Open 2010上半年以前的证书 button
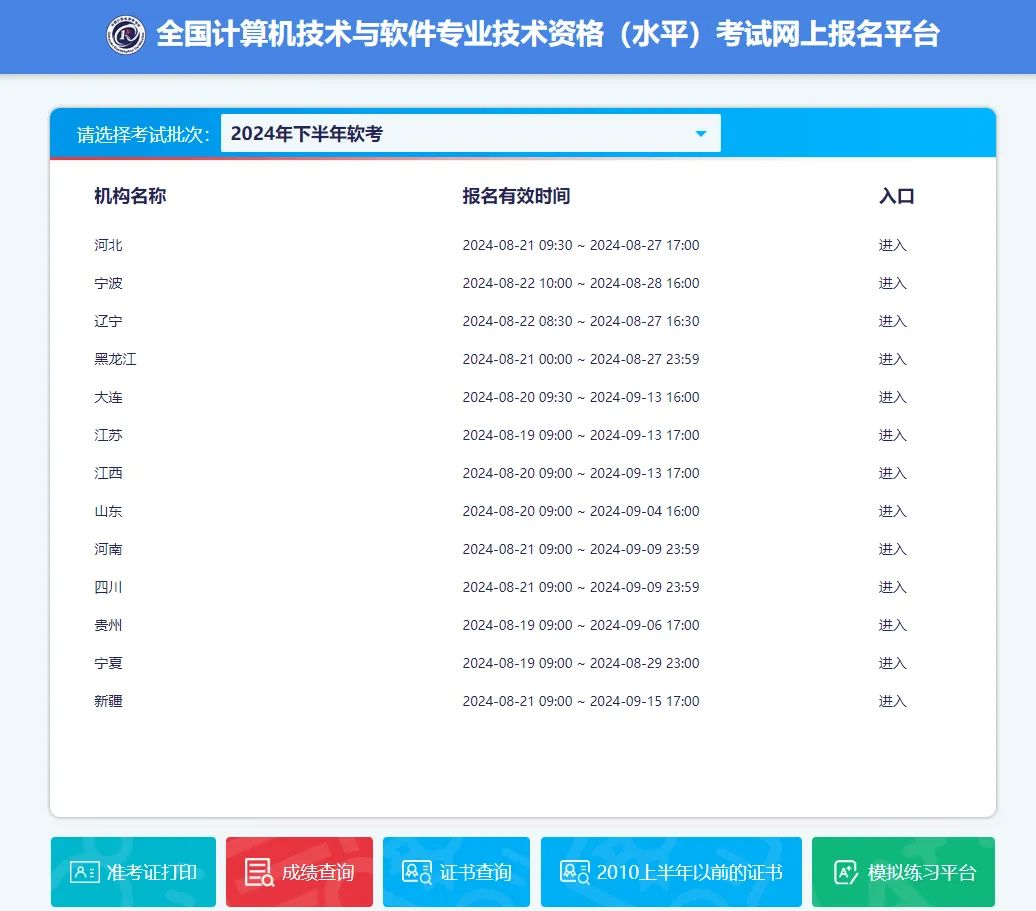The height and width of the screenshot is (911, 1036). (x=671, y=872)
